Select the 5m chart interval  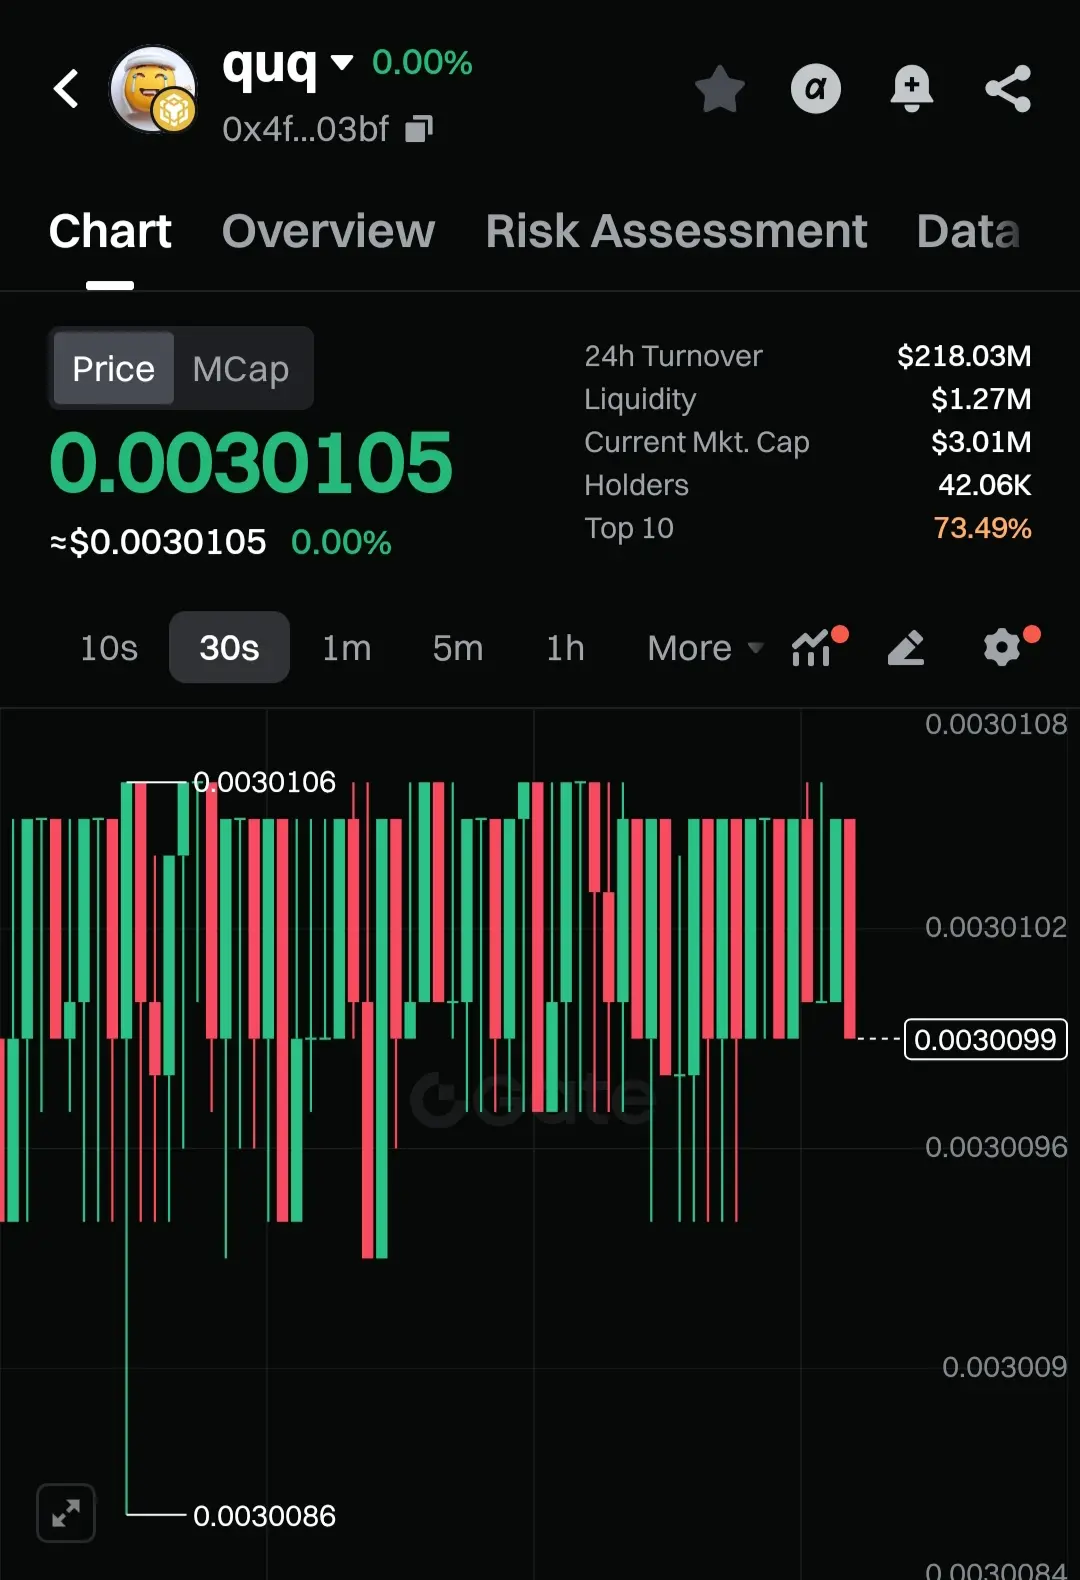point(457,648)
